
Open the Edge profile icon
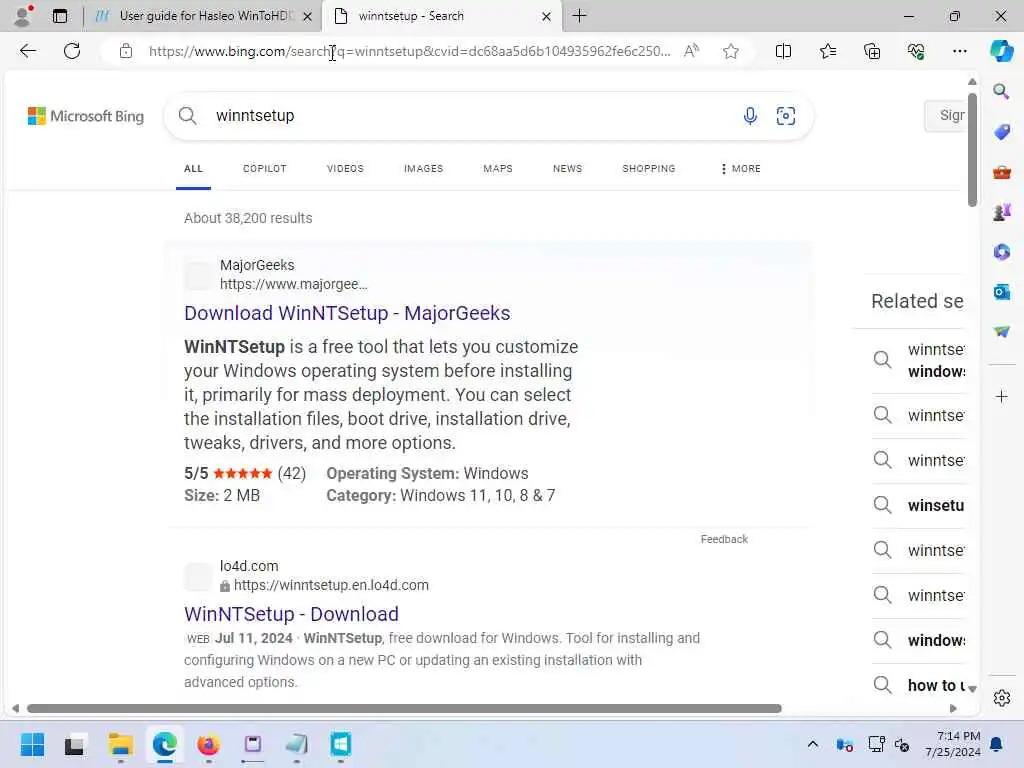coord(22,16)
